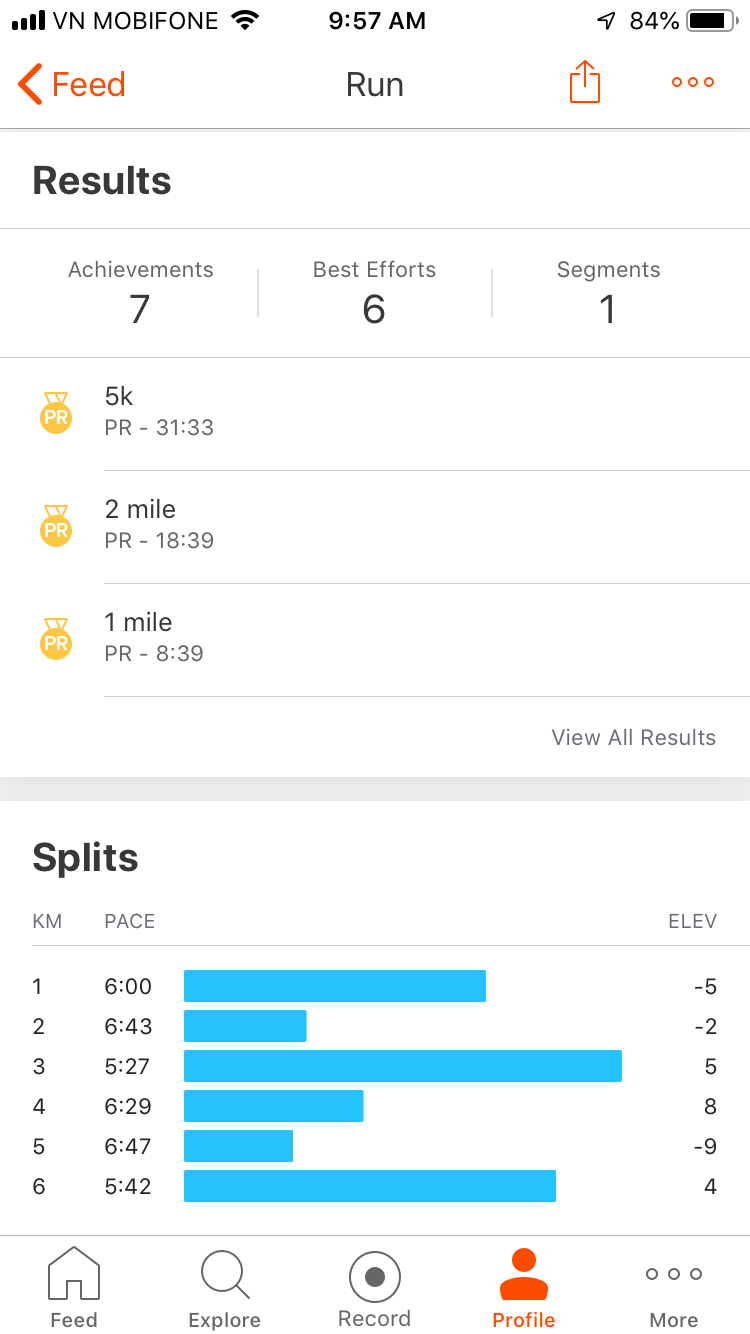Open the Best Efforts count of 6
The width and height of the screenshot is (750, 1334).
[374, 293]
